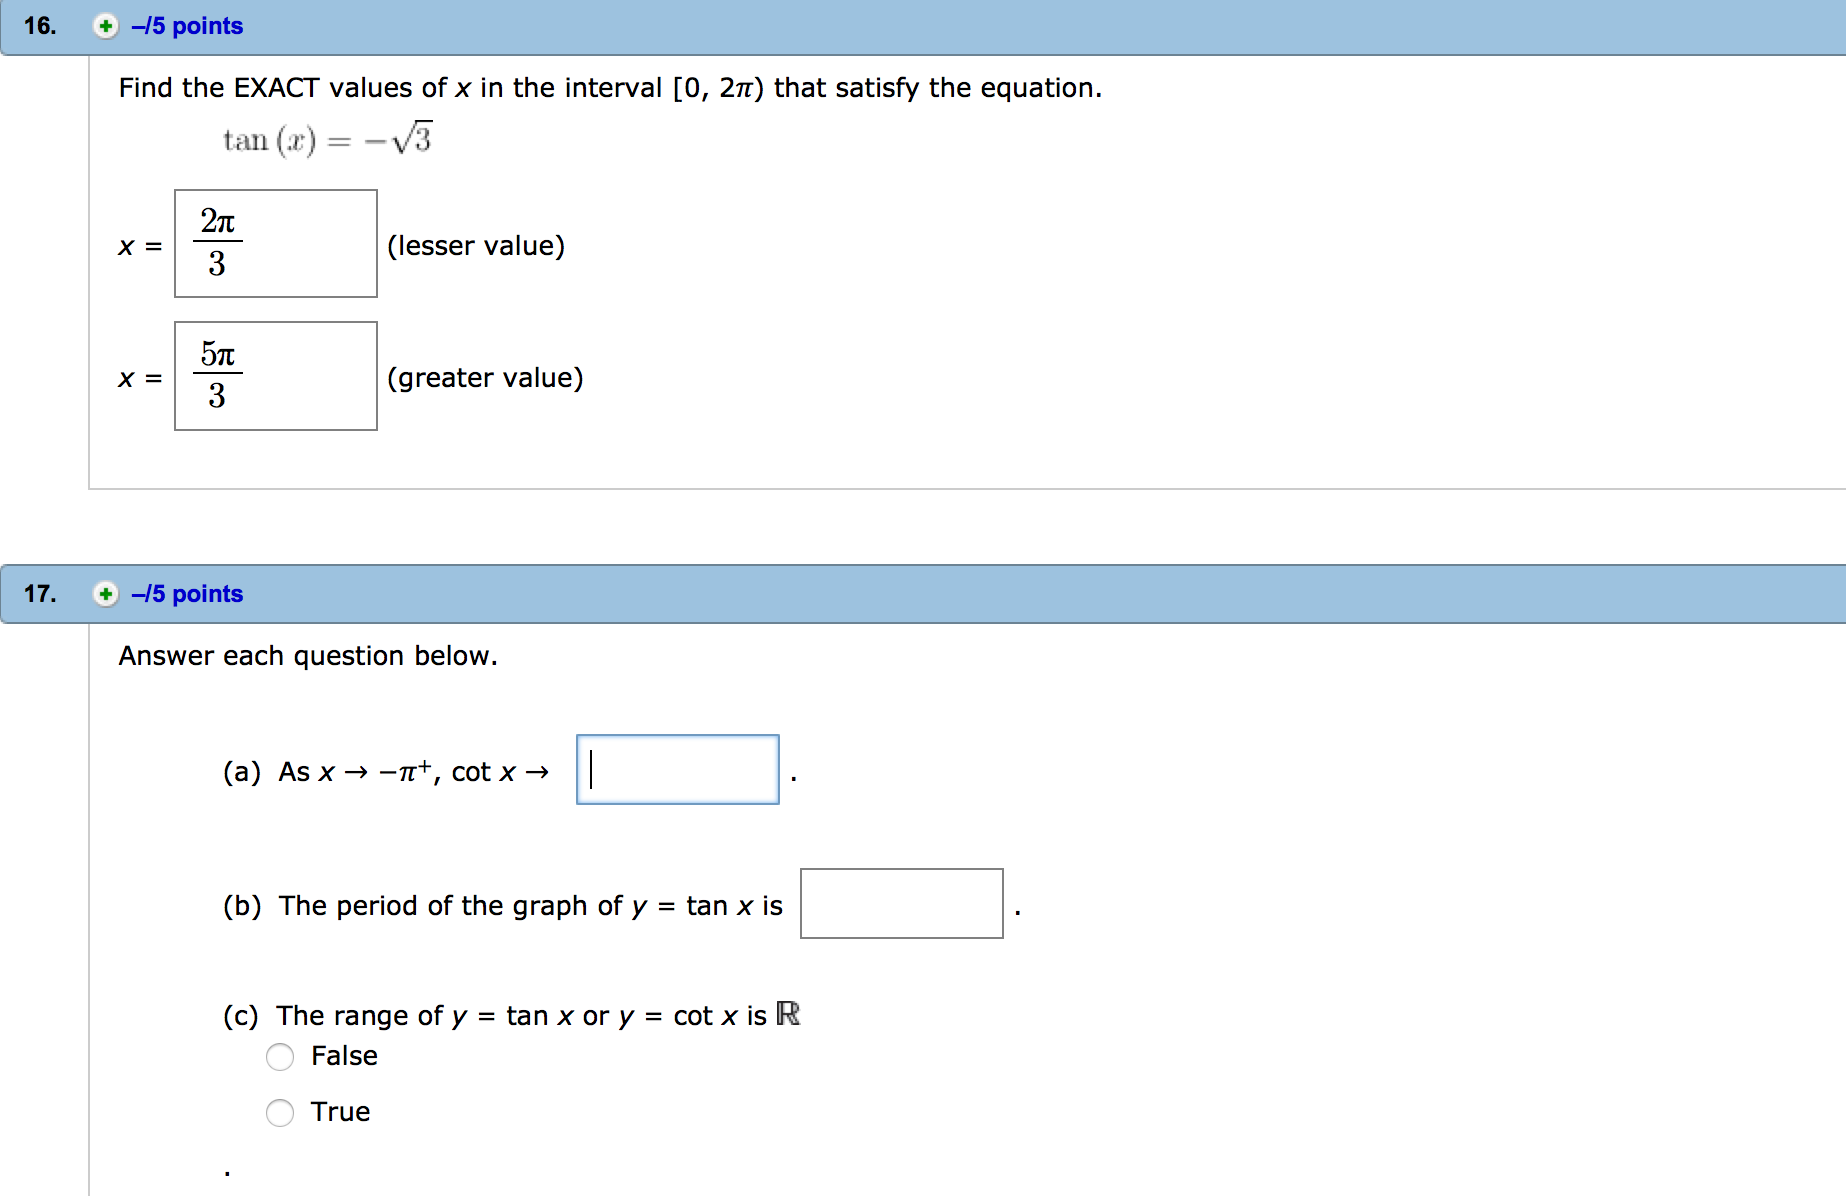Click question number 16 header
1846x1196 pixels.
point(40,26)
